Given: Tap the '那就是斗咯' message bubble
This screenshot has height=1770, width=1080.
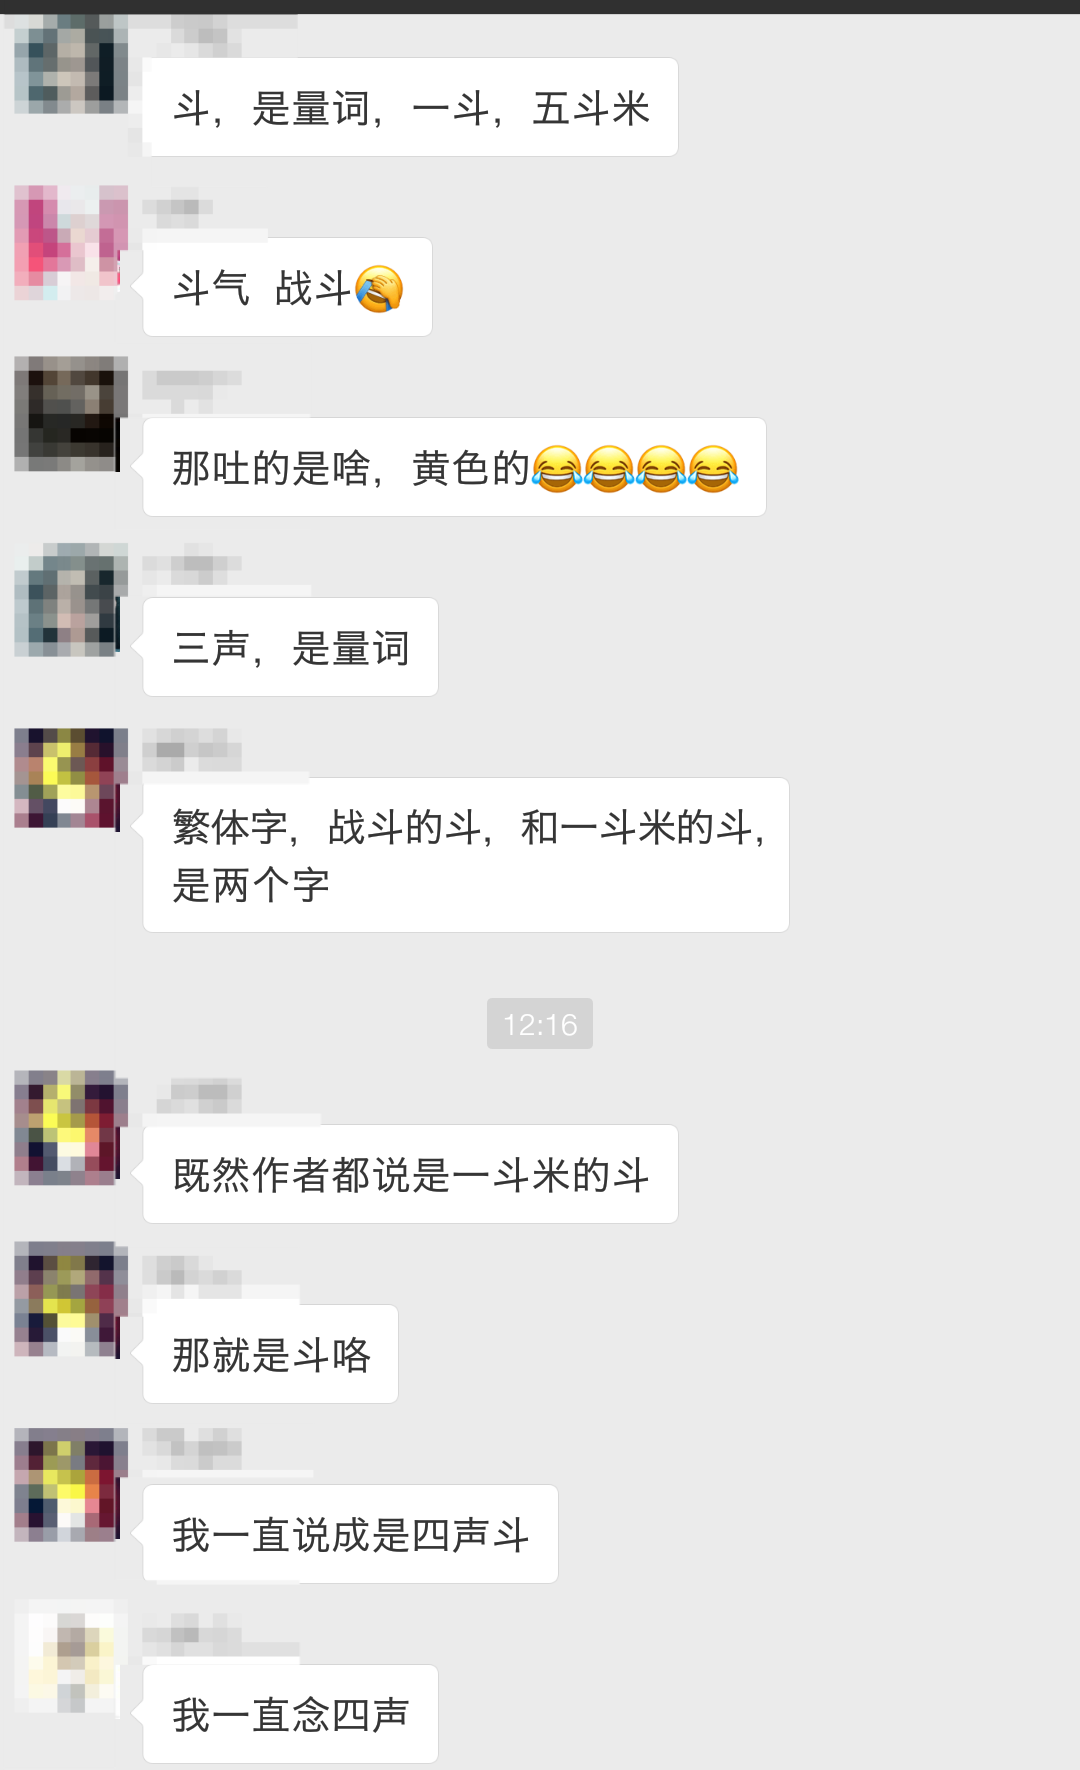Looking at the screenshot, I should pyautogui.click(x=270, y=1354).
